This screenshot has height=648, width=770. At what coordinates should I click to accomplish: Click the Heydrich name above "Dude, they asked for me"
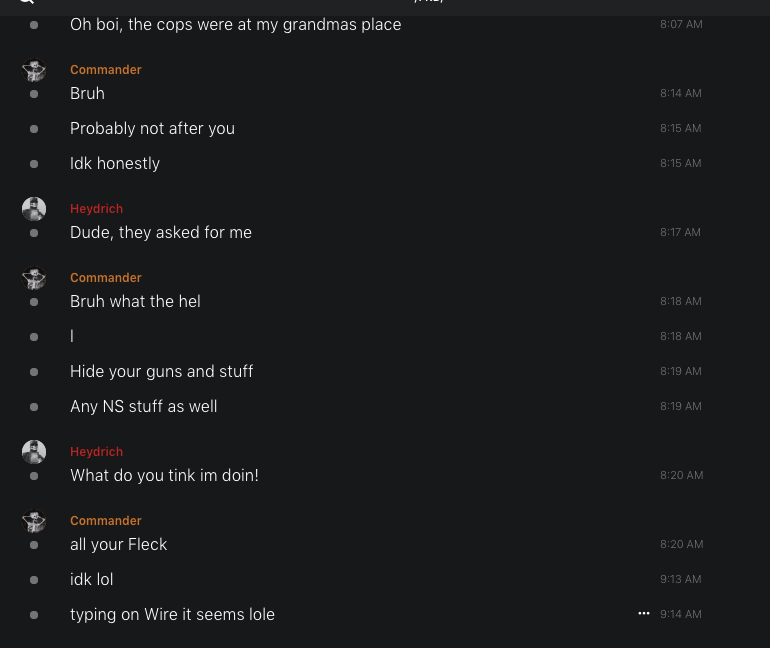(96, 209)
